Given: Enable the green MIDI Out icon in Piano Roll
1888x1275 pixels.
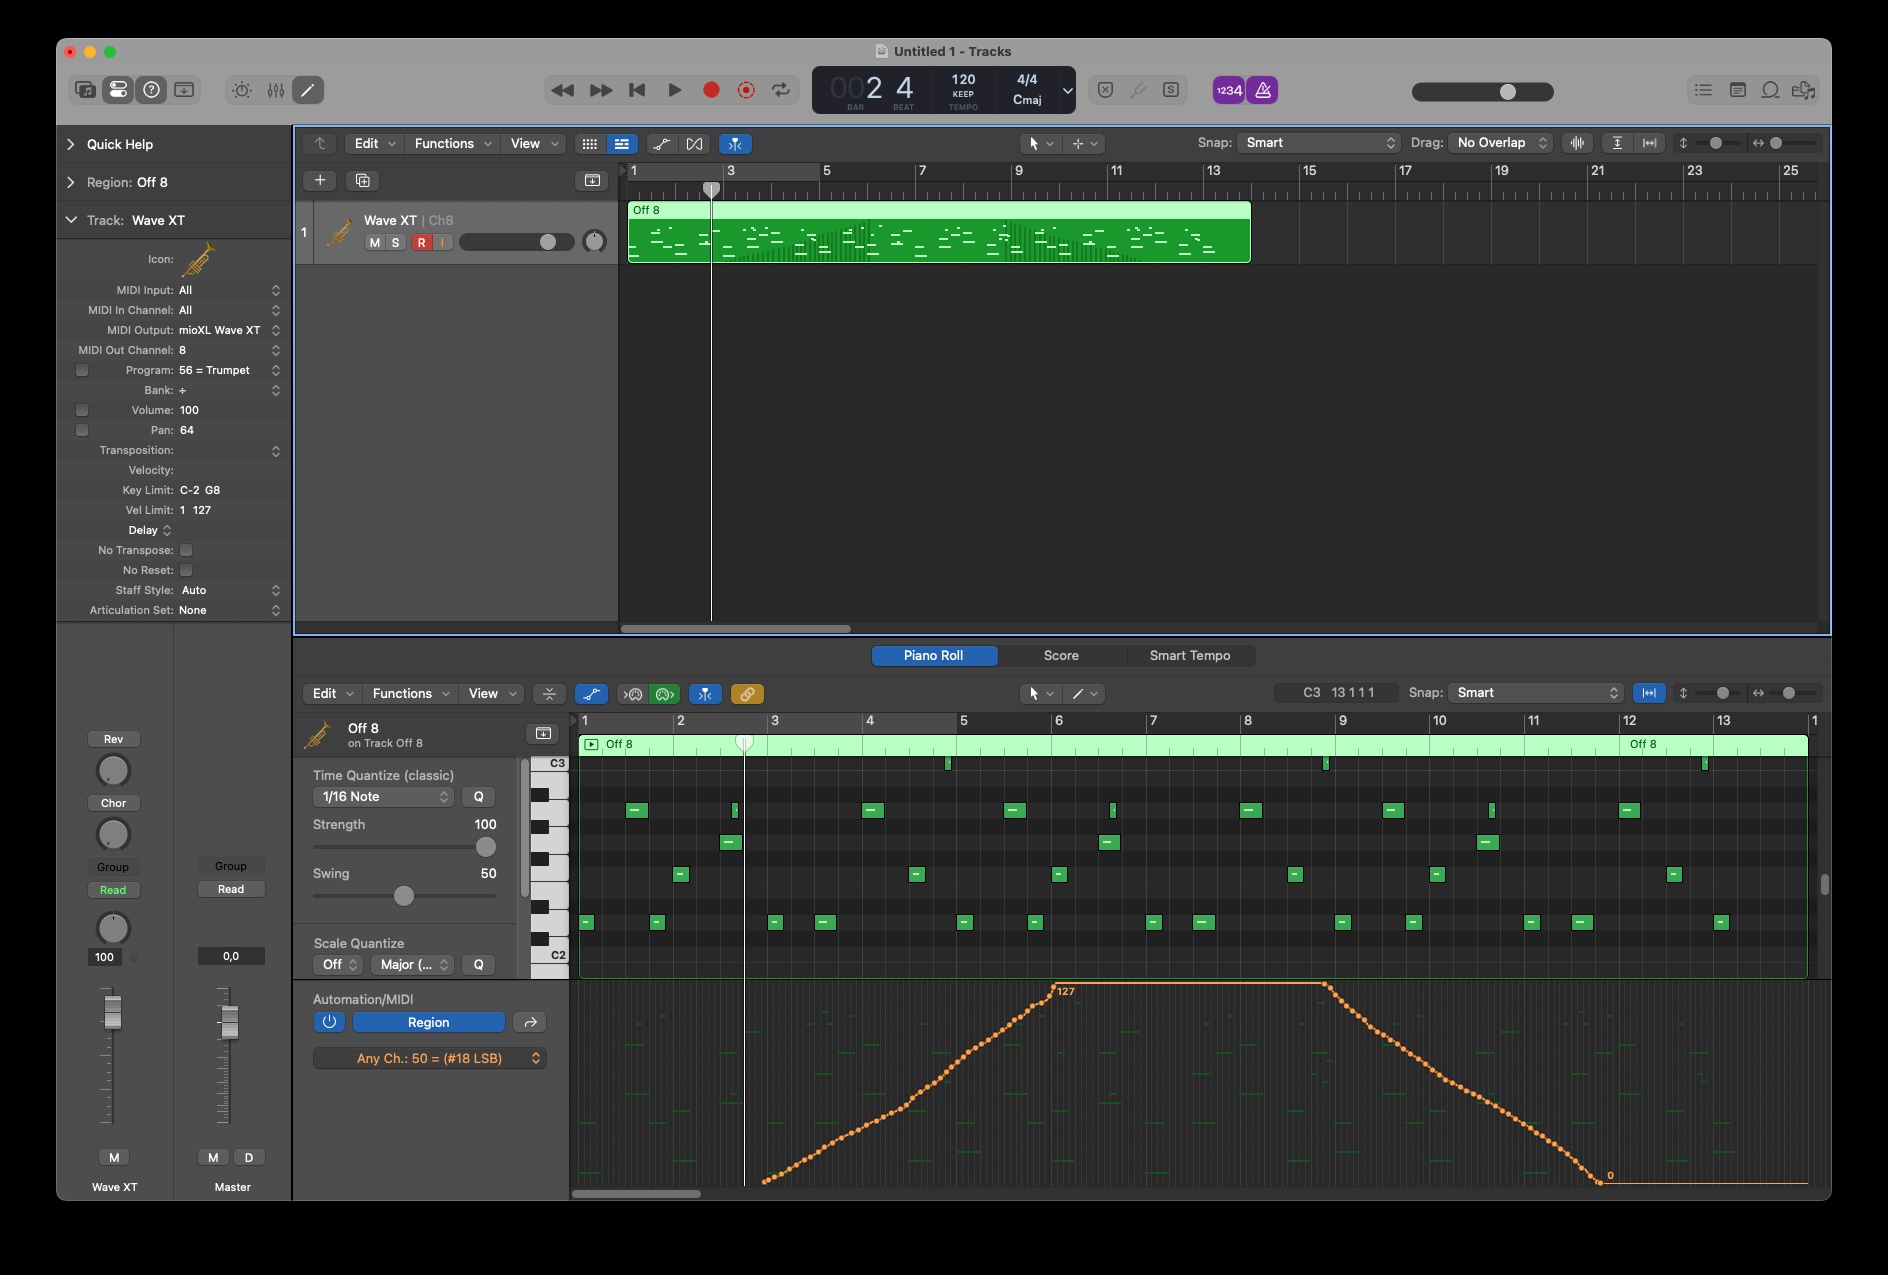Looking at the screenshot, I should pyautogui.click(x=665, y=693).
